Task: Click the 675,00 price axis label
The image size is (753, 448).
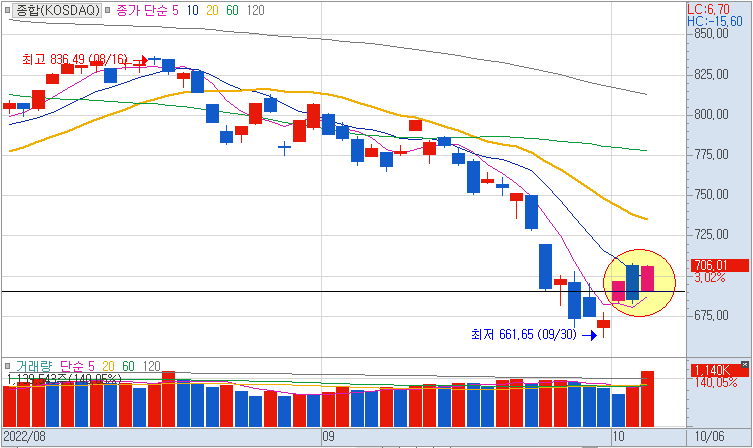Action: [711, 315]
